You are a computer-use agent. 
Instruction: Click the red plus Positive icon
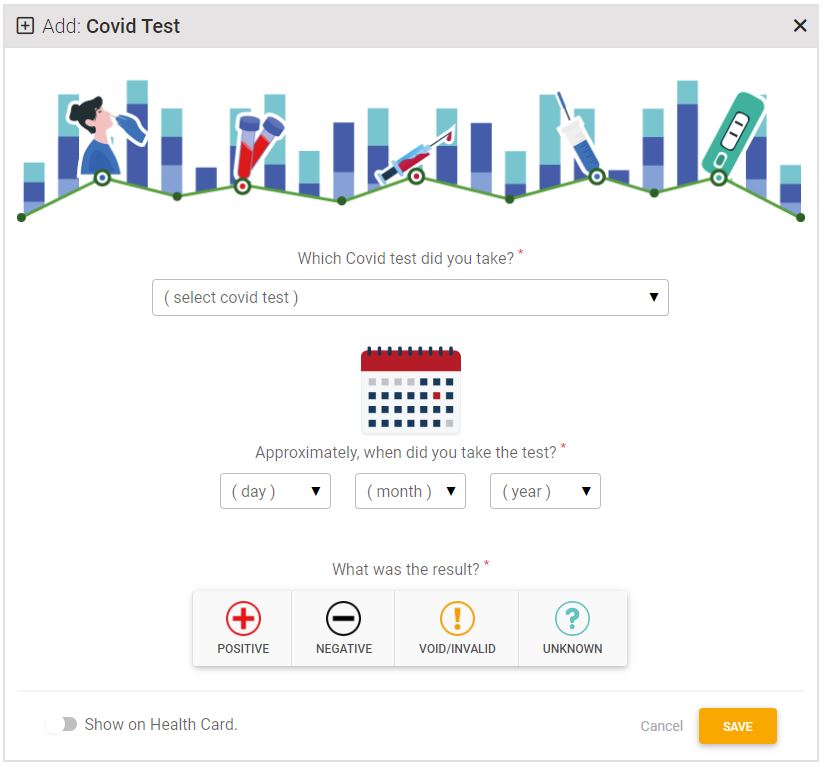pos(243,619)
